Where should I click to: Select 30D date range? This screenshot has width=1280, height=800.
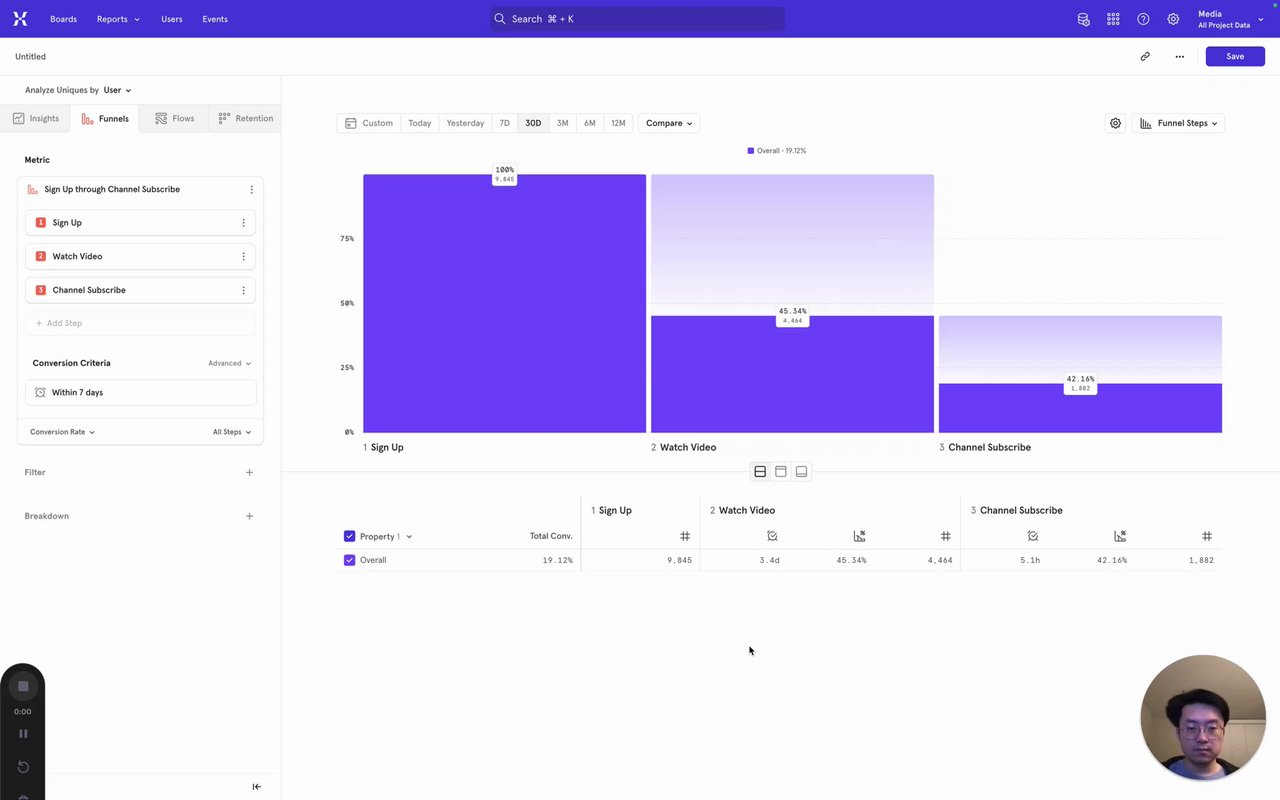[533, 123]
